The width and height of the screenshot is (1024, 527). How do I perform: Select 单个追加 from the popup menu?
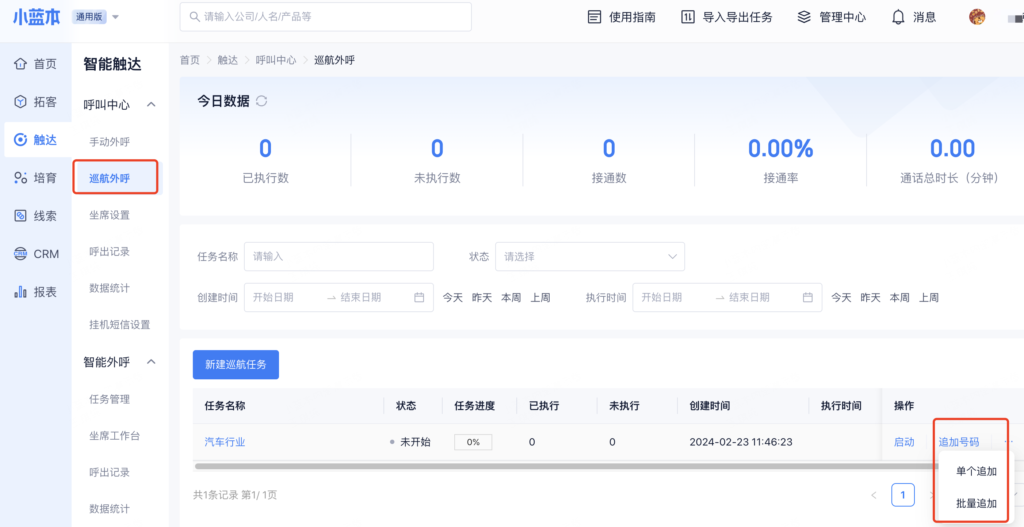(x=976, y=471)
